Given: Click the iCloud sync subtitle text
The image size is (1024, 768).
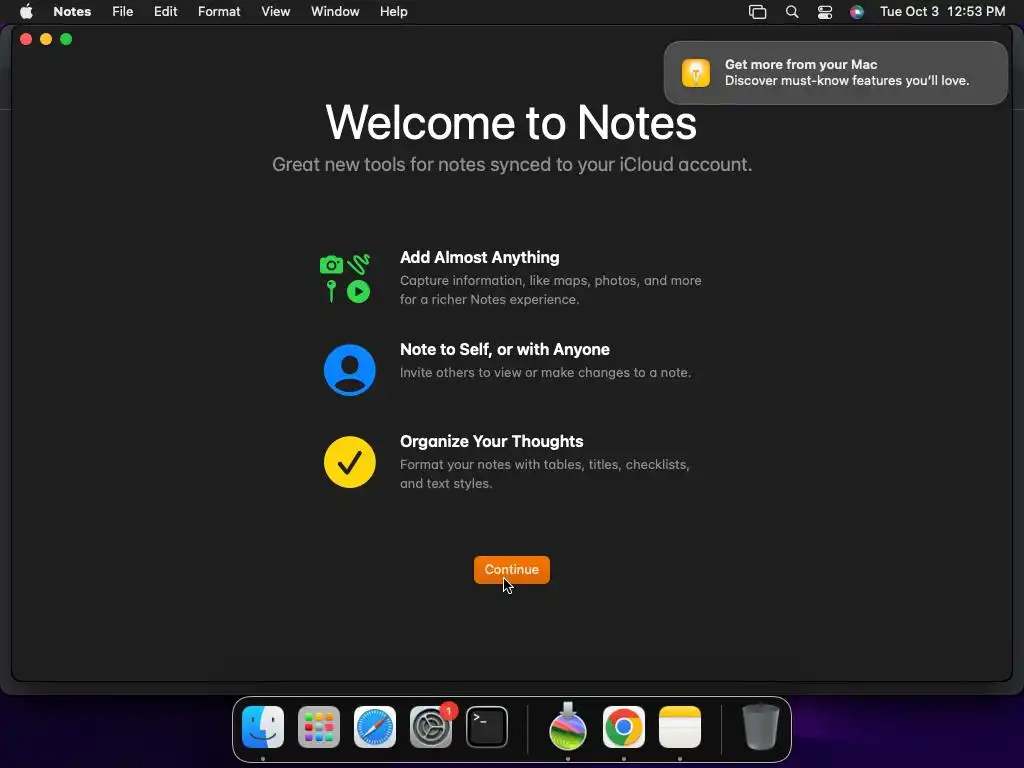Looking at the screenshot, I should 512,165.
